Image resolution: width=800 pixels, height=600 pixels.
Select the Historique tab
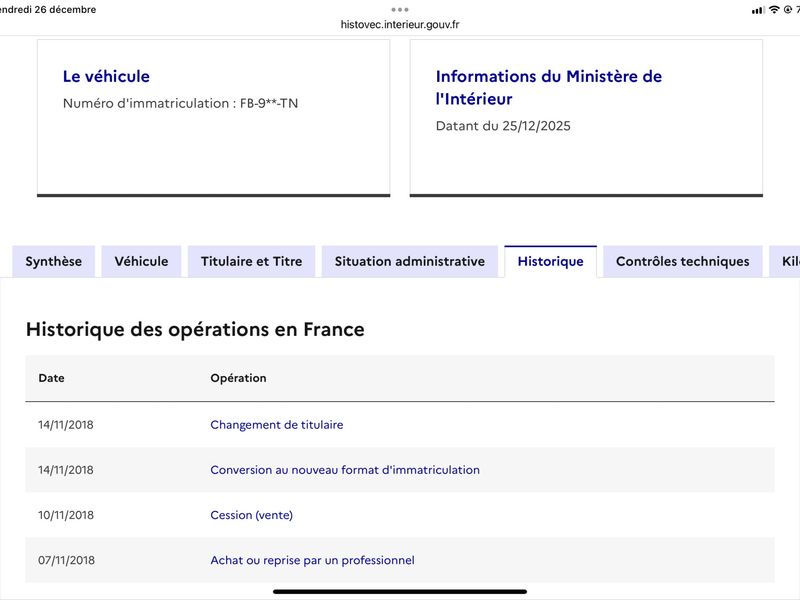tap(551, 261)
